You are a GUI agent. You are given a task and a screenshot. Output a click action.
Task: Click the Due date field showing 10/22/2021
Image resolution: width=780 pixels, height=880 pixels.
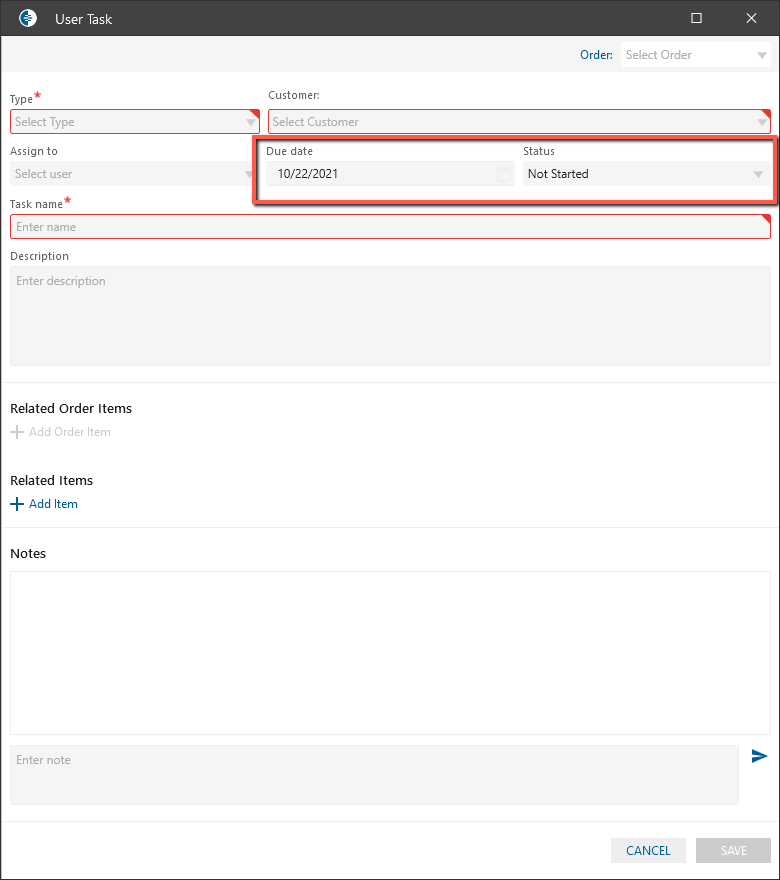(380, 174)
